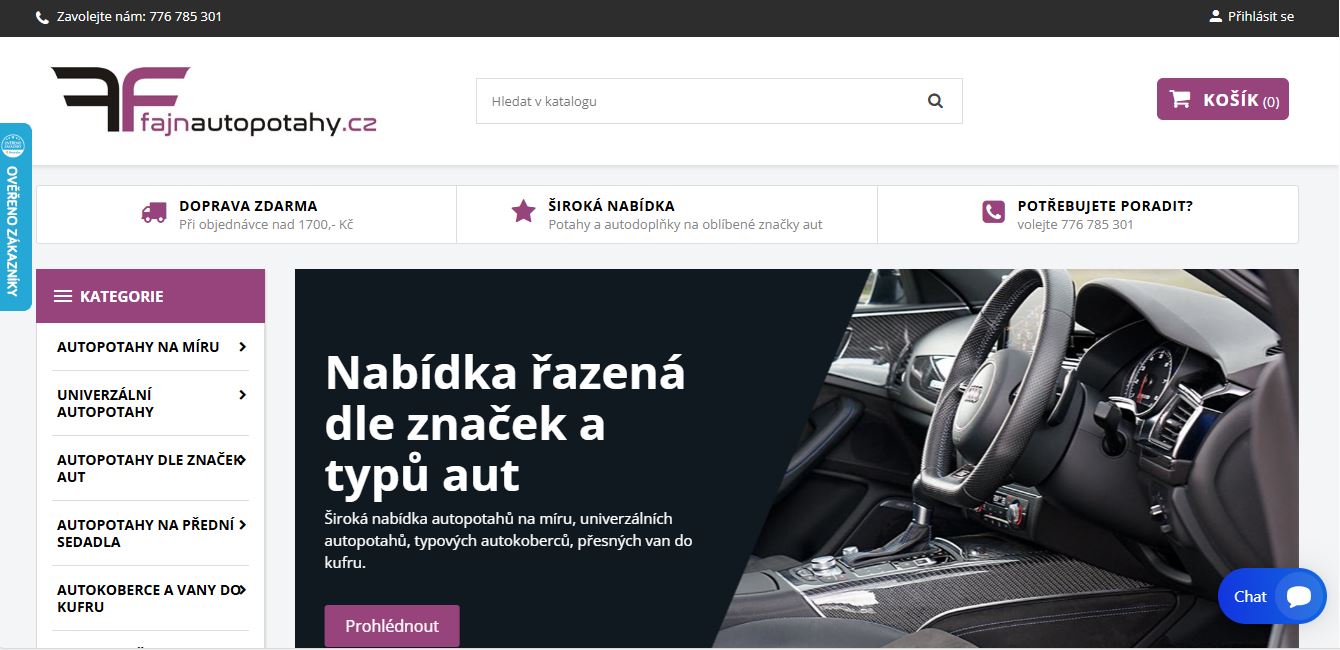Click the purple phone advice icon

[x=993, y=212]
